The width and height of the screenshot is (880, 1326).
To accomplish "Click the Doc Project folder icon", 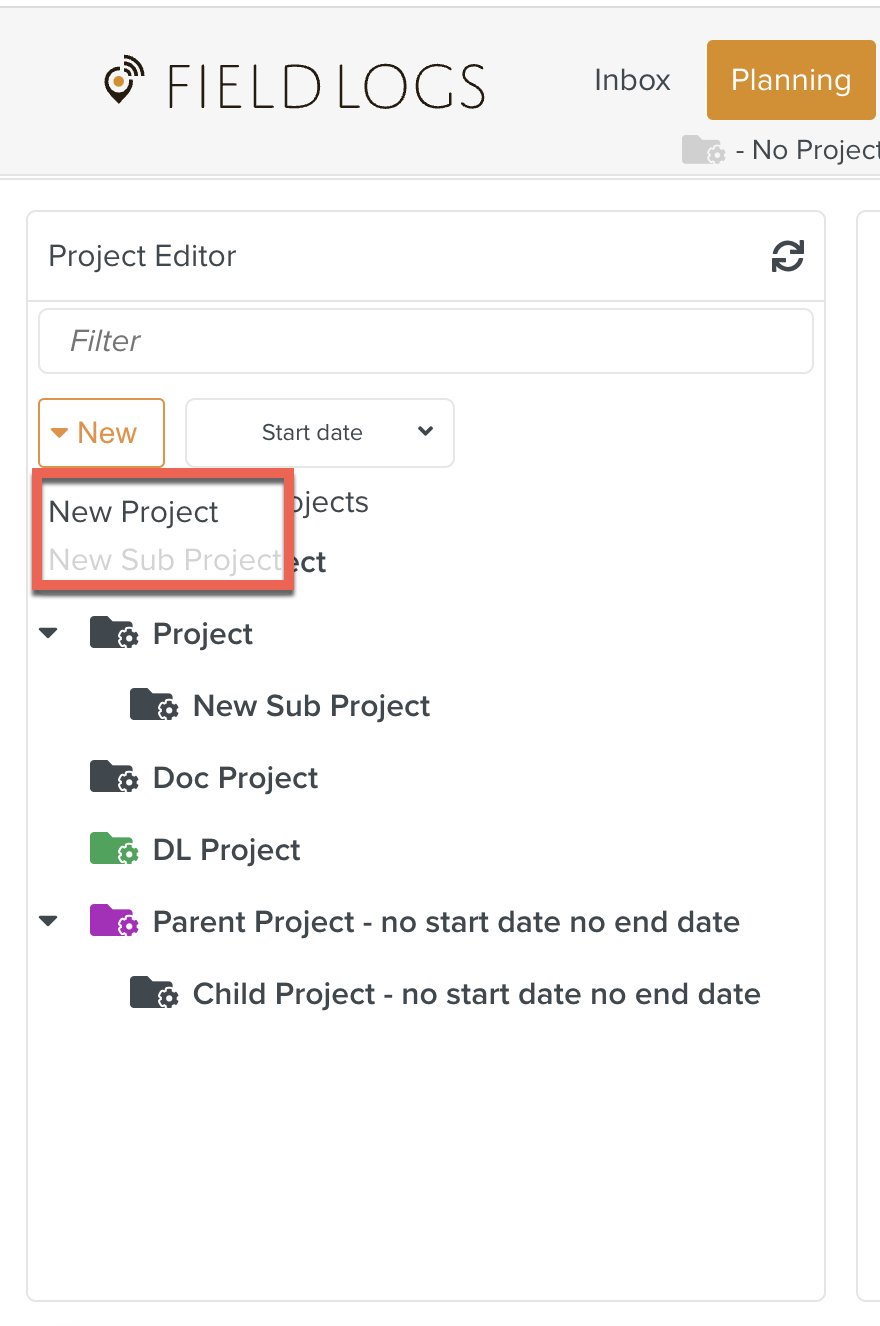I will coord(114,778).
